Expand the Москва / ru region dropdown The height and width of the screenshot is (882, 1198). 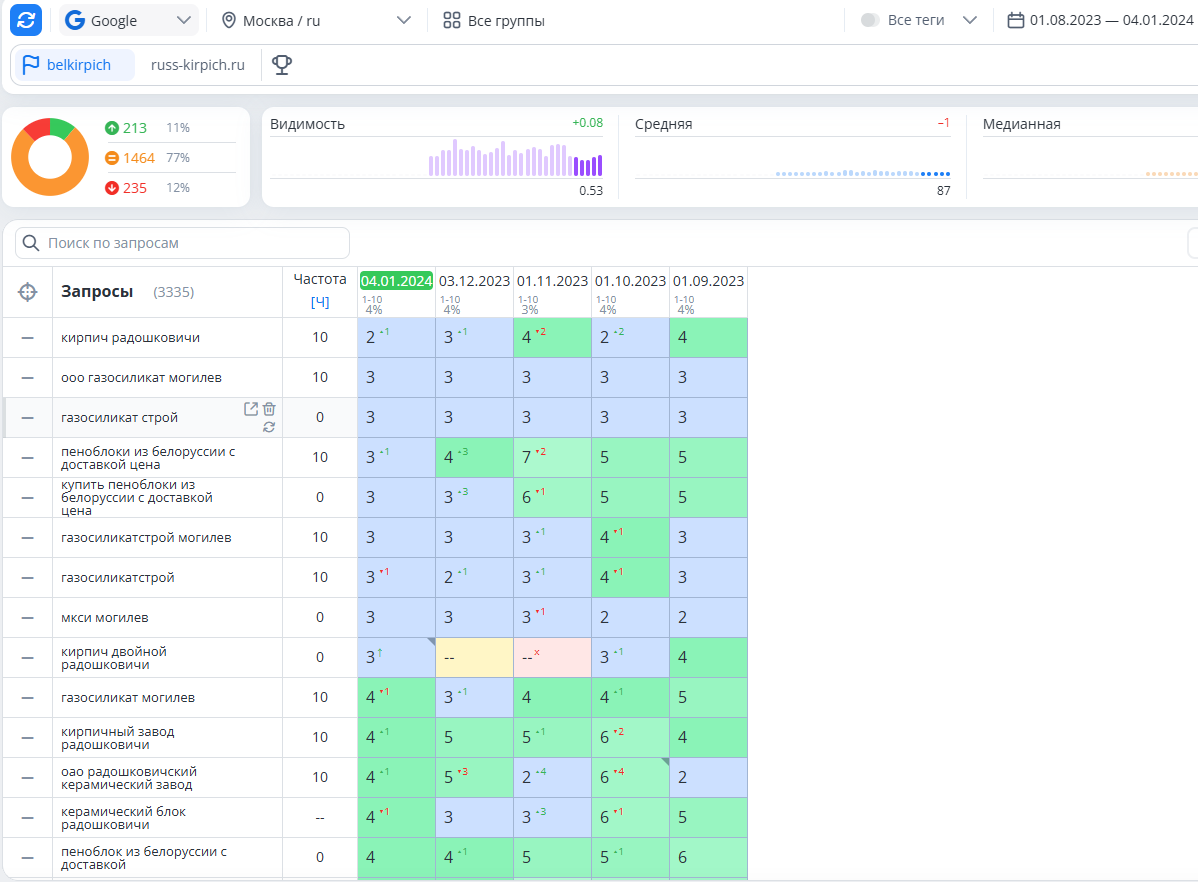[316, 21]
